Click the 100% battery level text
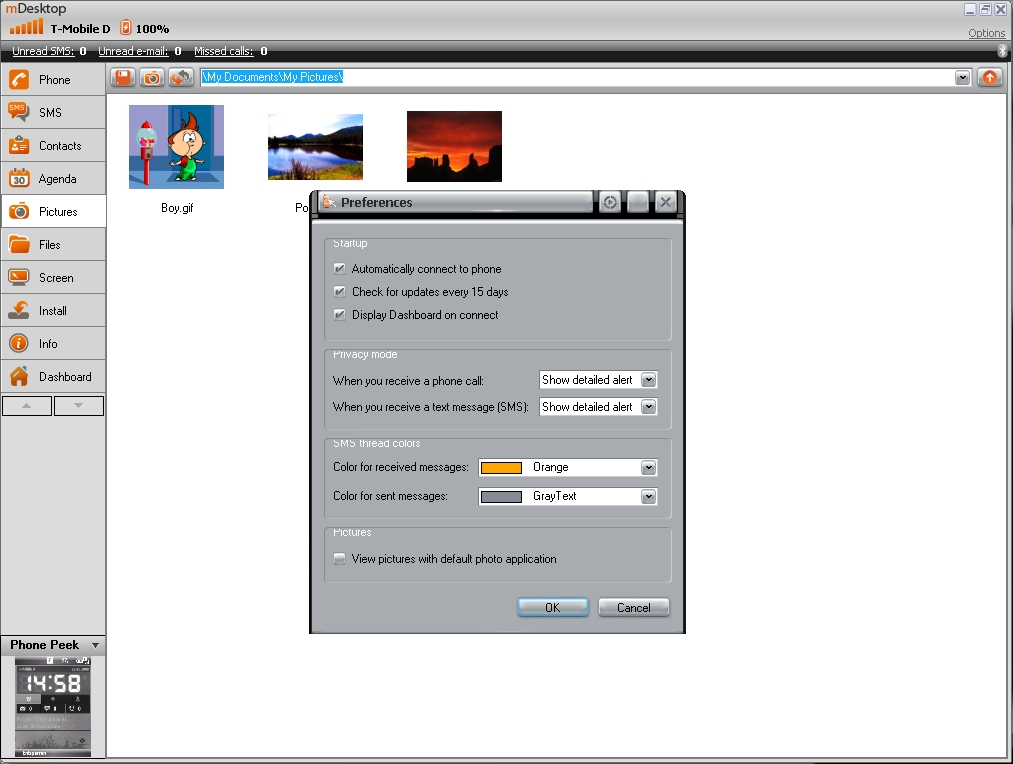The height and width of the screenshot is (764, 1013). point(152,29)
